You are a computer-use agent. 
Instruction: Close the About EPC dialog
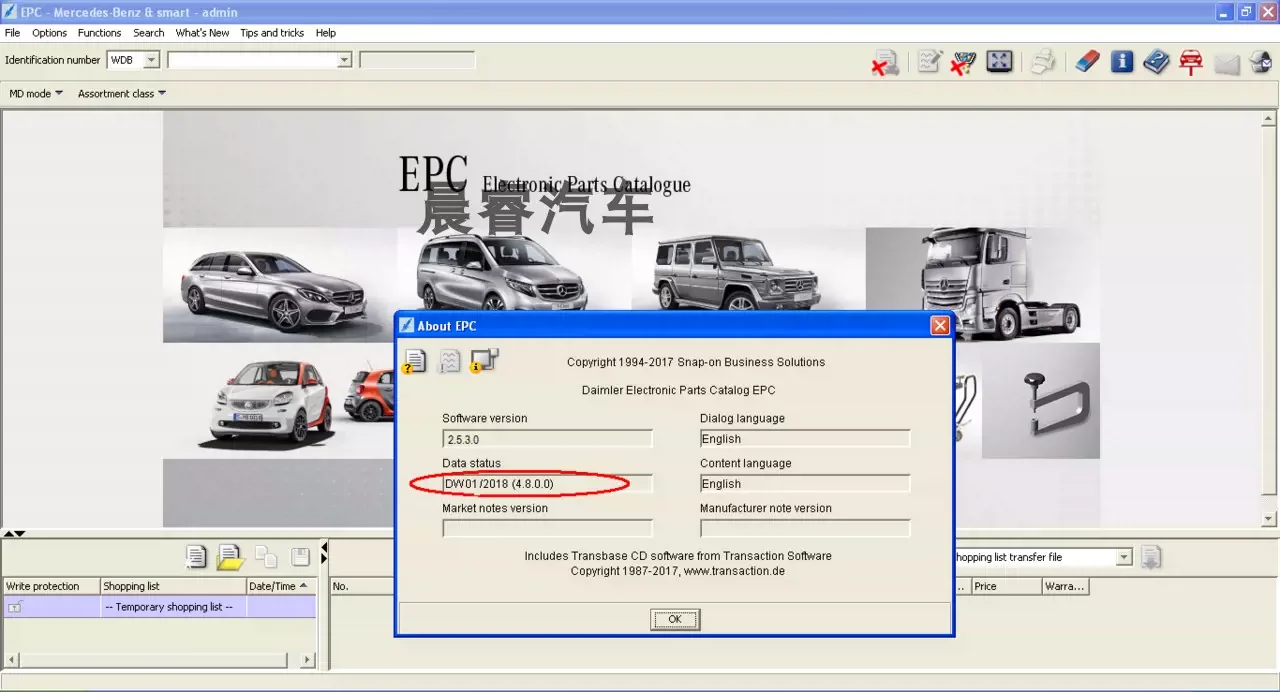click(939, 325)
